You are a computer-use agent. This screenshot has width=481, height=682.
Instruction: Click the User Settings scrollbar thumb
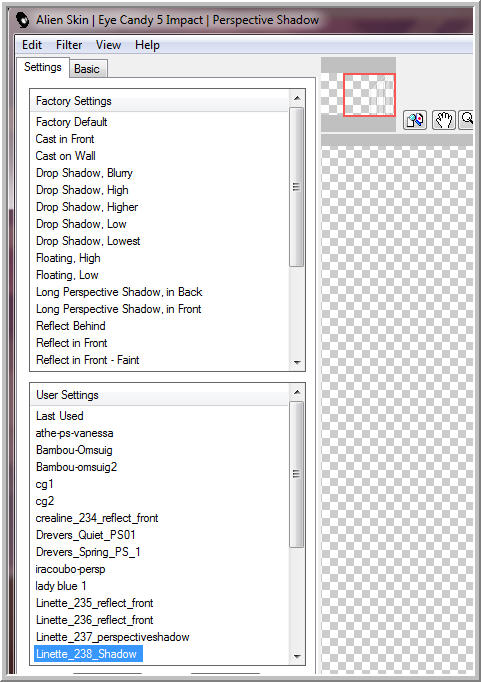click(297, 474)
